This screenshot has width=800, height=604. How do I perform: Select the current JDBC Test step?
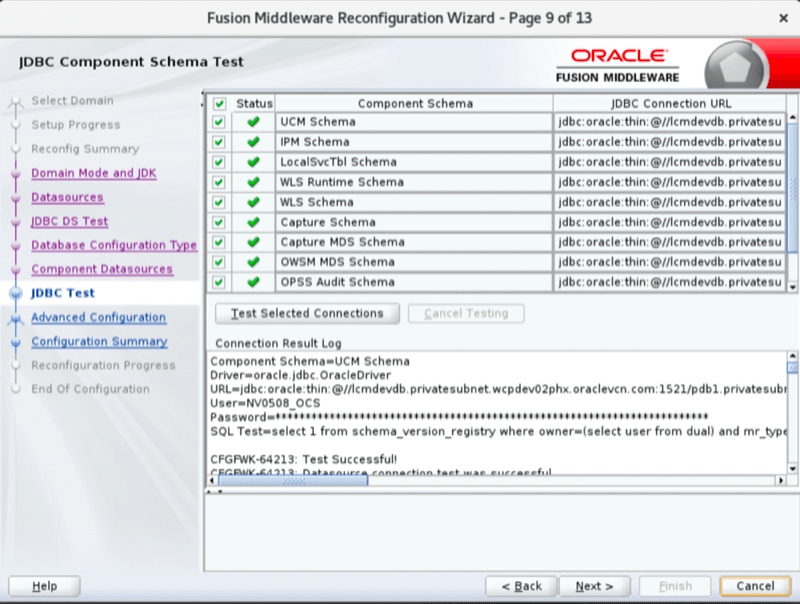63,293
